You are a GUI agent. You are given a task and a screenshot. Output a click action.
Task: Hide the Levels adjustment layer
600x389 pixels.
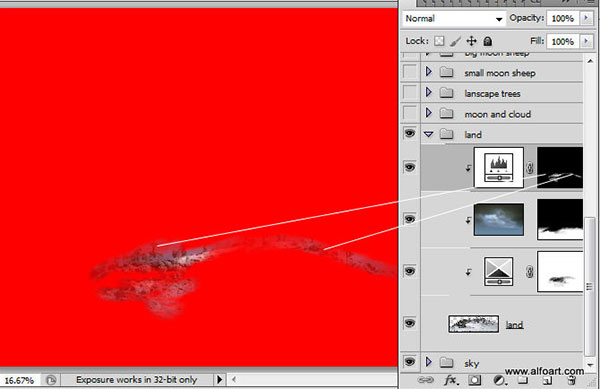point(410,167)
